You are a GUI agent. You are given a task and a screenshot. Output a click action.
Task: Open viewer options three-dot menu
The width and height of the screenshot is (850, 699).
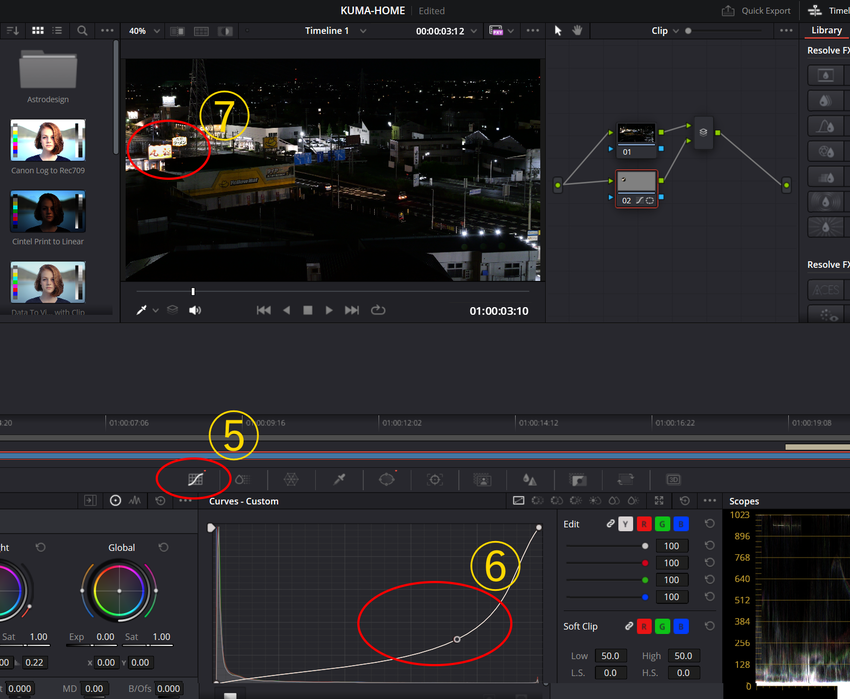(x=533, y=31)
